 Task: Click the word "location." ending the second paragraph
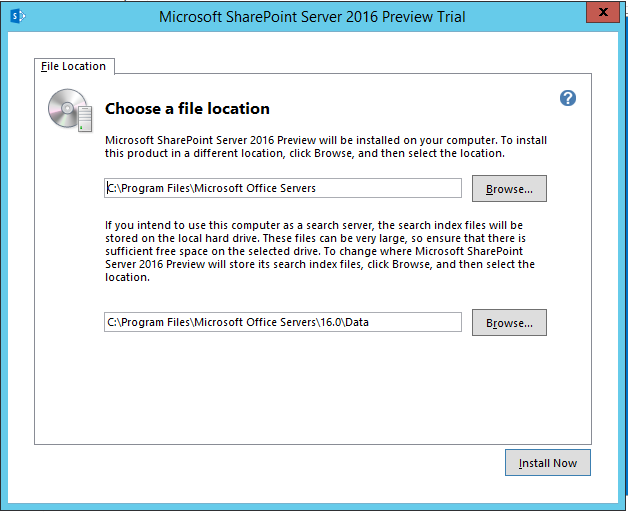point(127,277)
